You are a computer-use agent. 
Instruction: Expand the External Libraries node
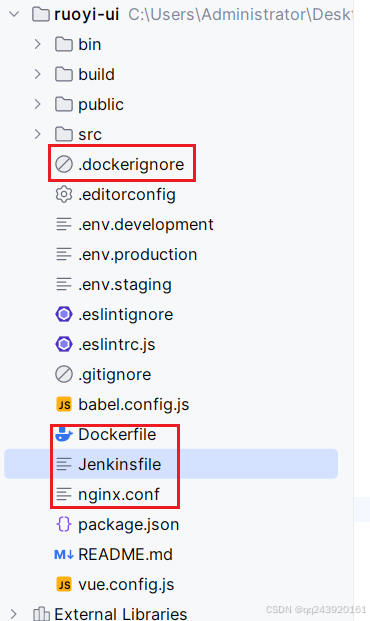click(x=14, y=614)
